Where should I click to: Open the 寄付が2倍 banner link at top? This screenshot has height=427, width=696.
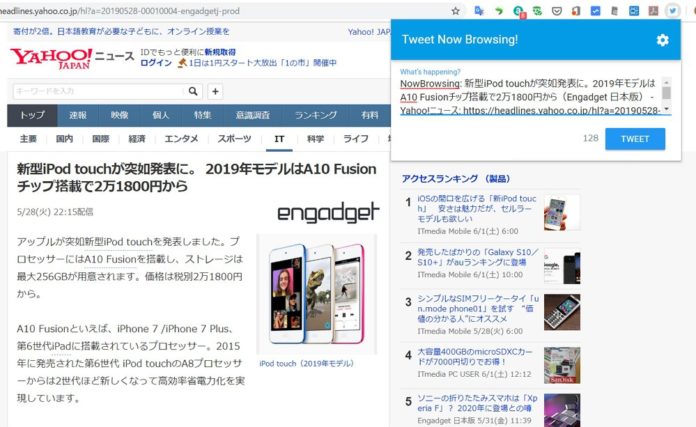pyautogui.click(x=121, y=32)
